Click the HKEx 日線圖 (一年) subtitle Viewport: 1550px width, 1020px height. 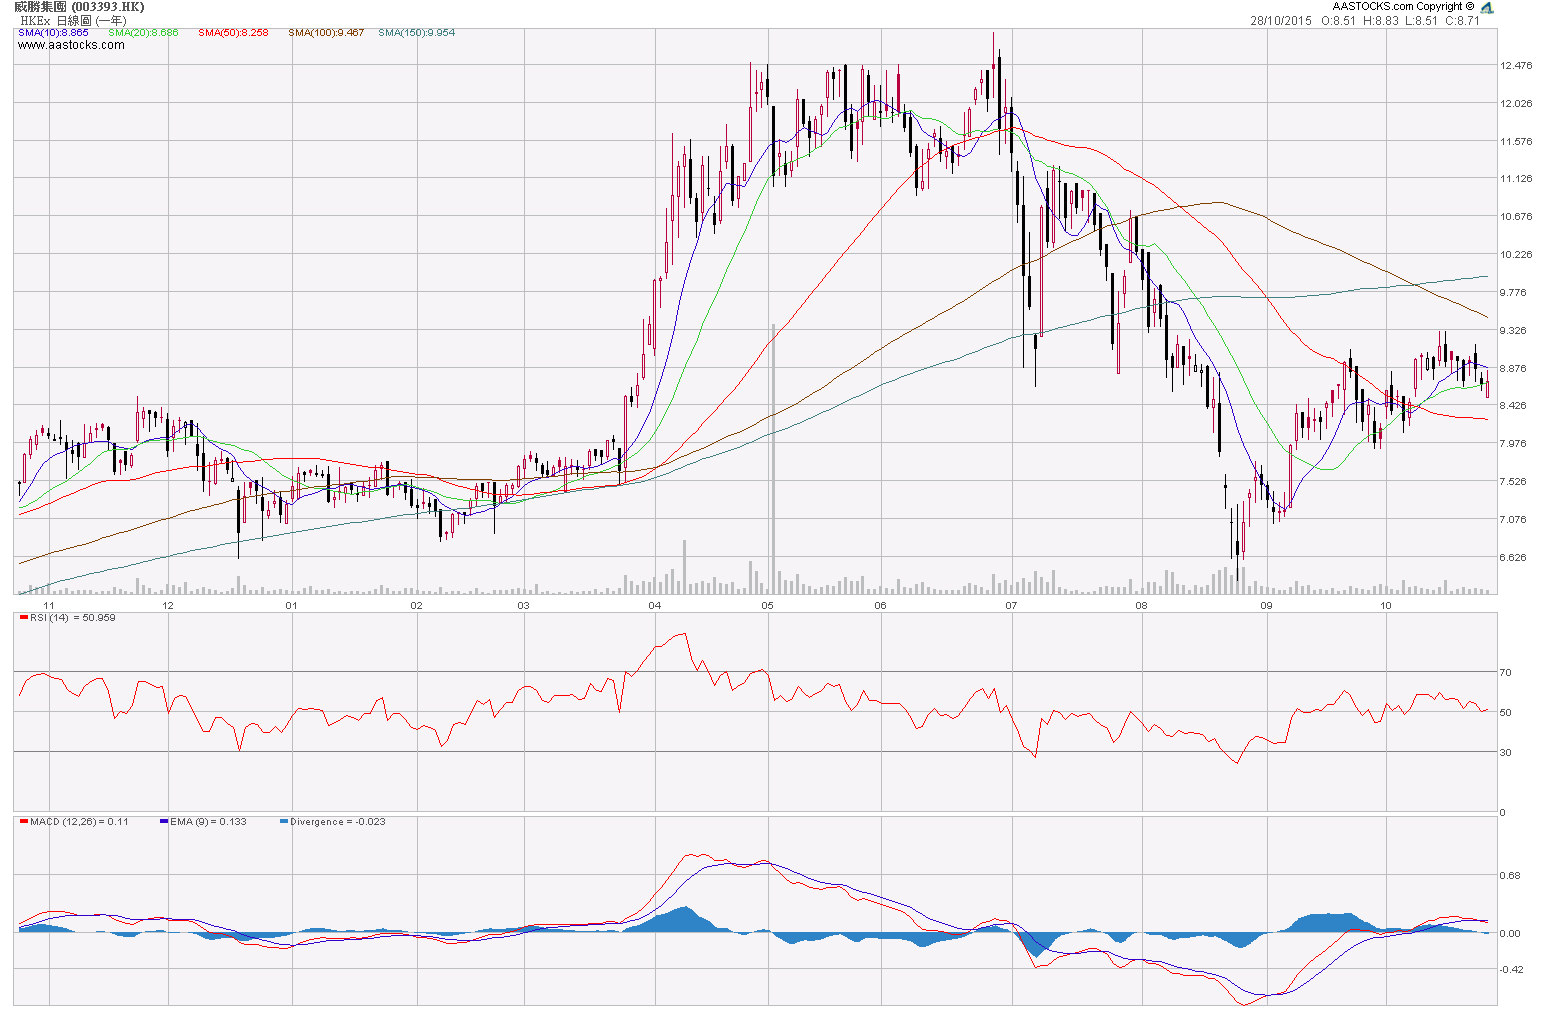tap(73, 20)
